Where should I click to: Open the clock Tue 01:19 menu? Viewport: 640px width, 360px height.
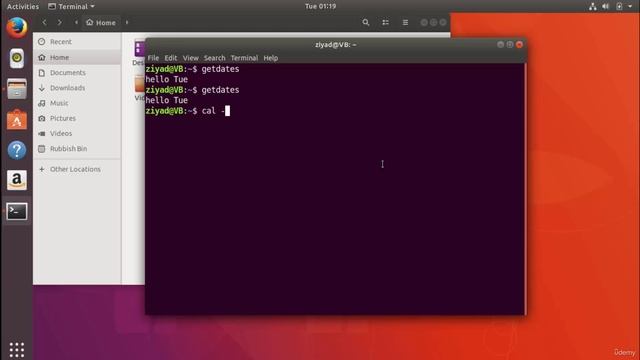click(320, 6)
